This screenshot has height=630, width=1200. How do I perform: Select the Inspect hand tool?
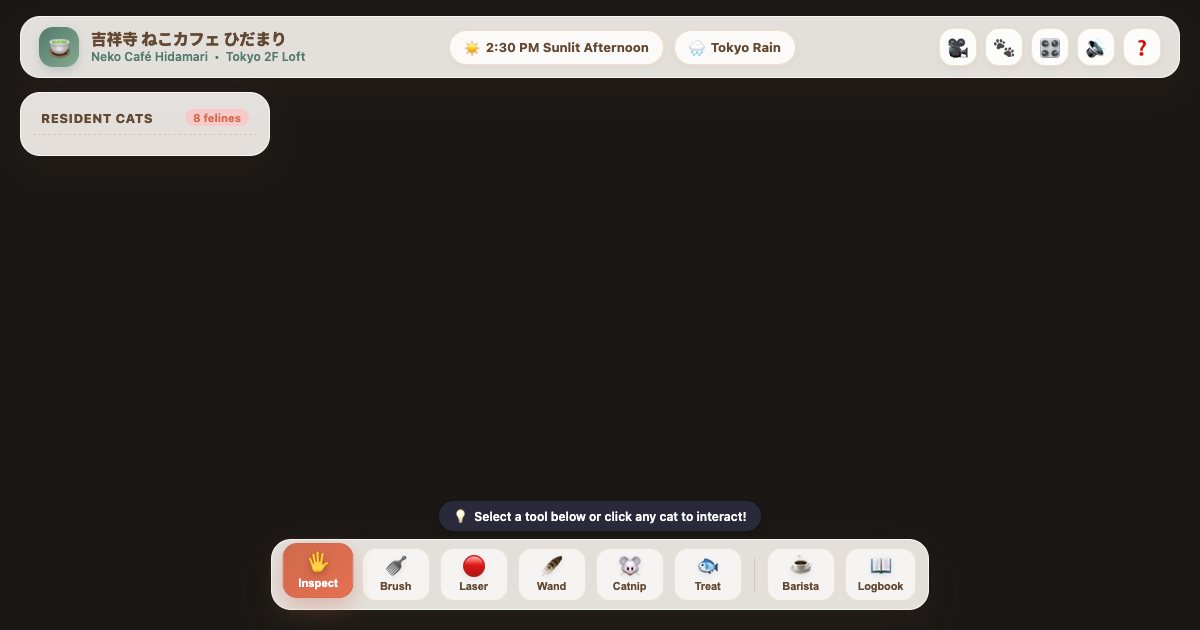coord(318,571)
